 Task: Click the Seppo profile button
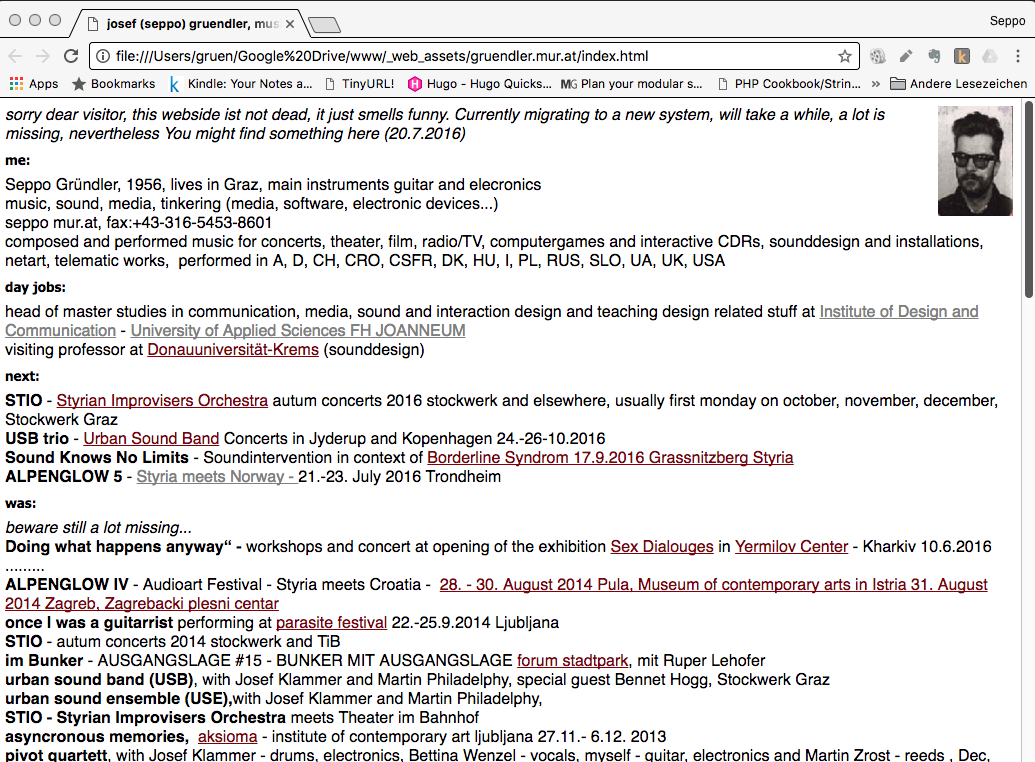[1007, 20]
